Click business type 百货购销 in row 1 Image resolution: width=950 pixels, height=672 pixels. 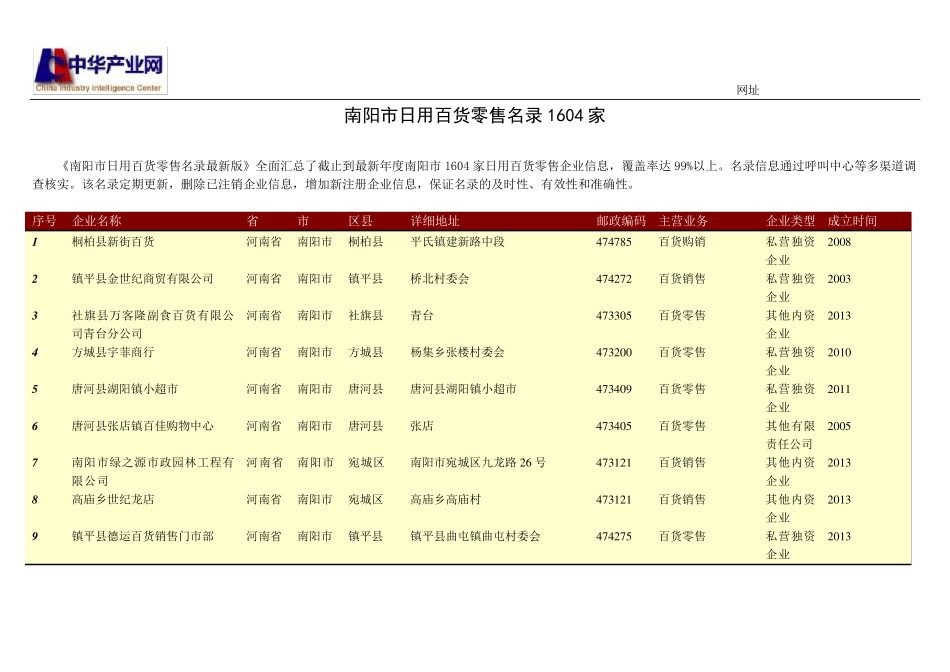point(682,242)
